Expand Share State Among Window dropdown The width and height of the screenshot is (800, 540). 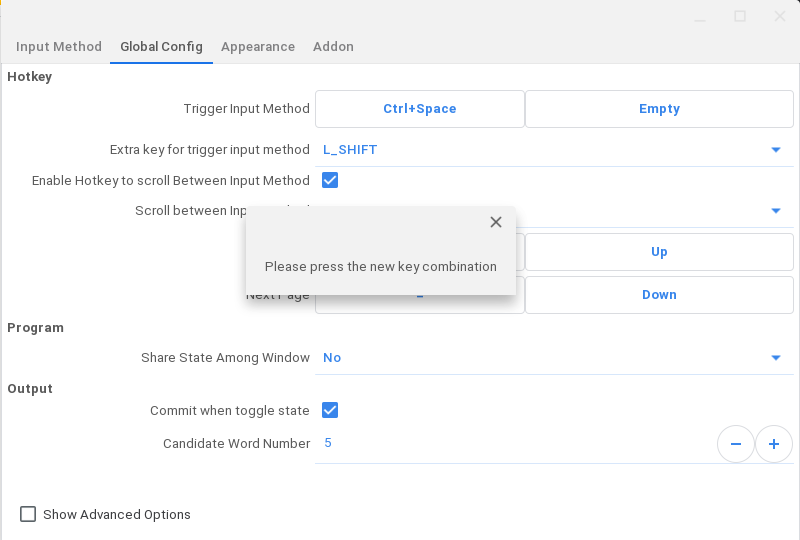click(775, 358)
